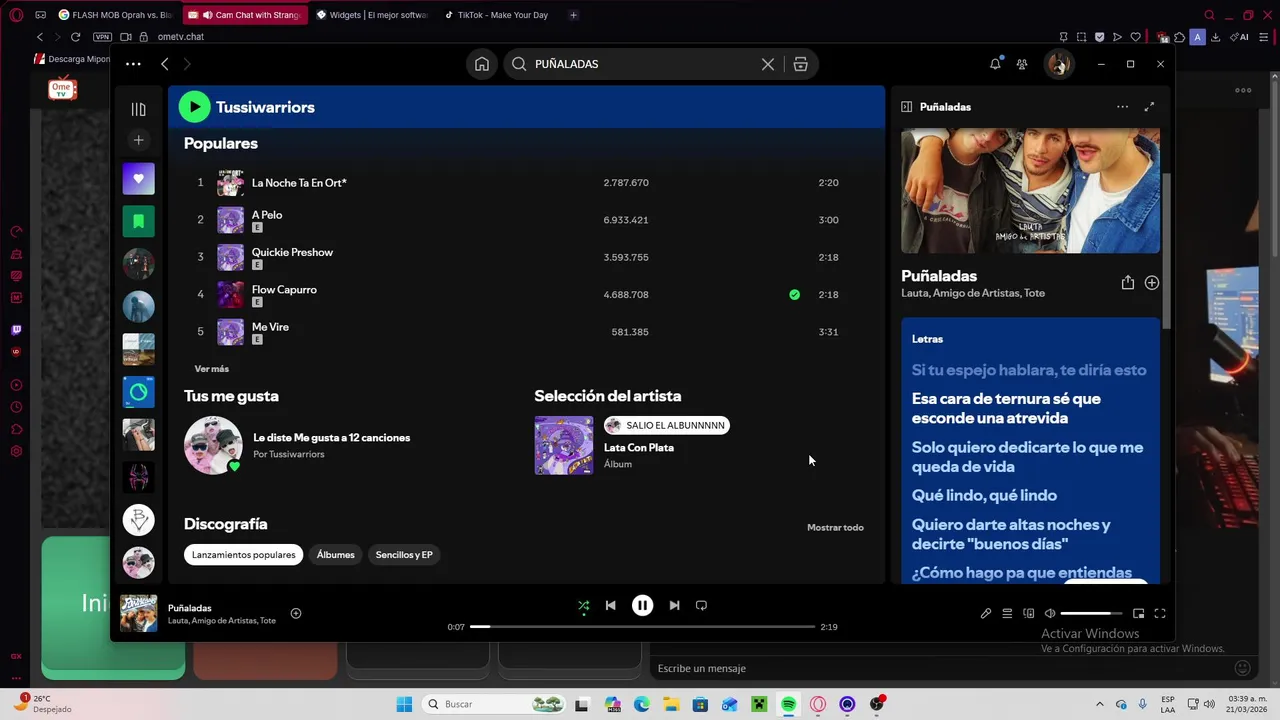Open the play queue

1007,614
